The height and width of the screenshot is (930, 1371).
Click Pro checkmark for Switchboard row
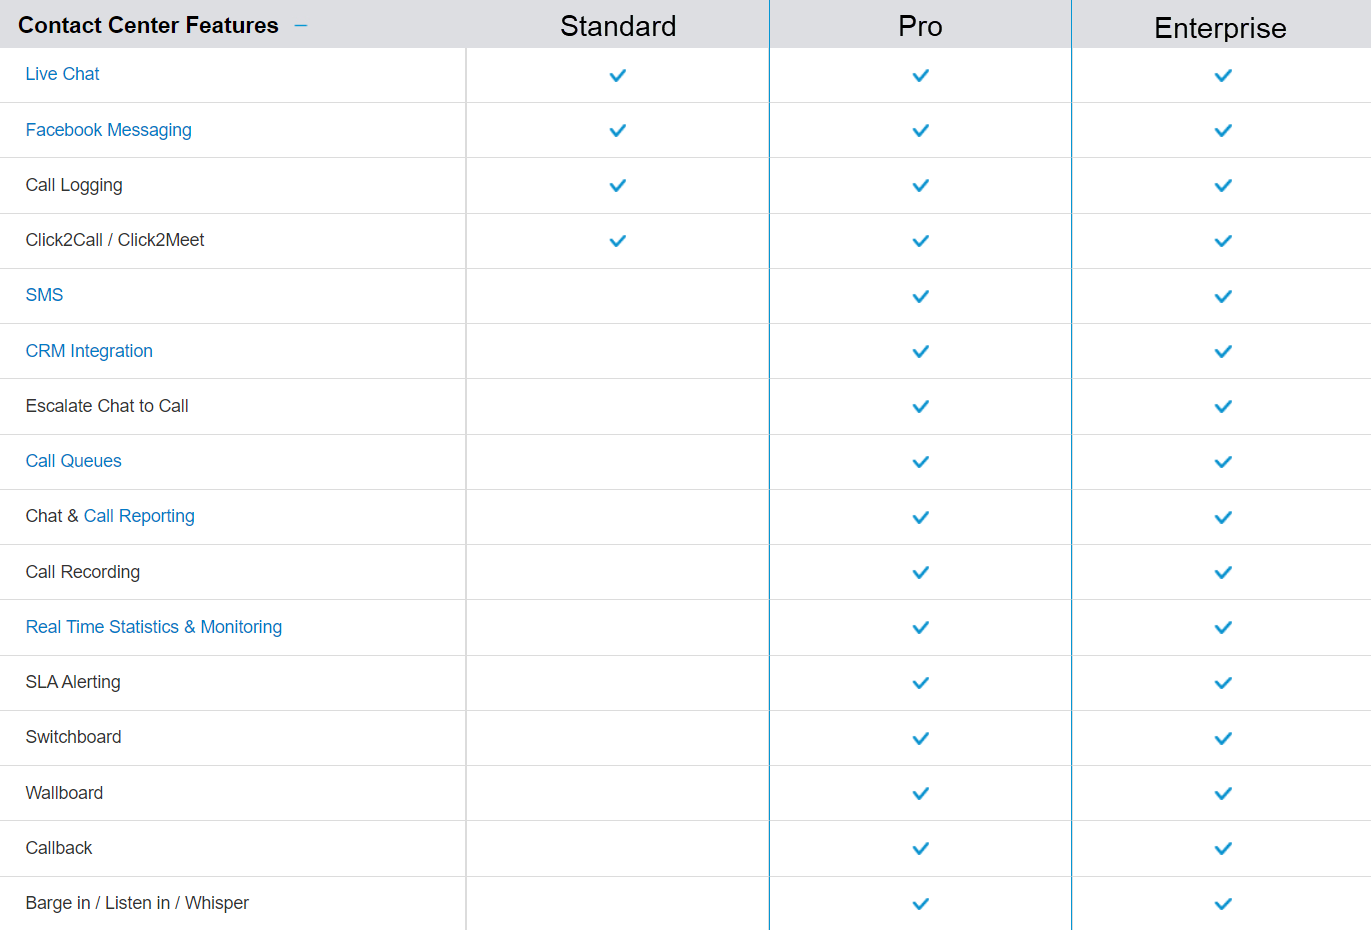(921, 738)
